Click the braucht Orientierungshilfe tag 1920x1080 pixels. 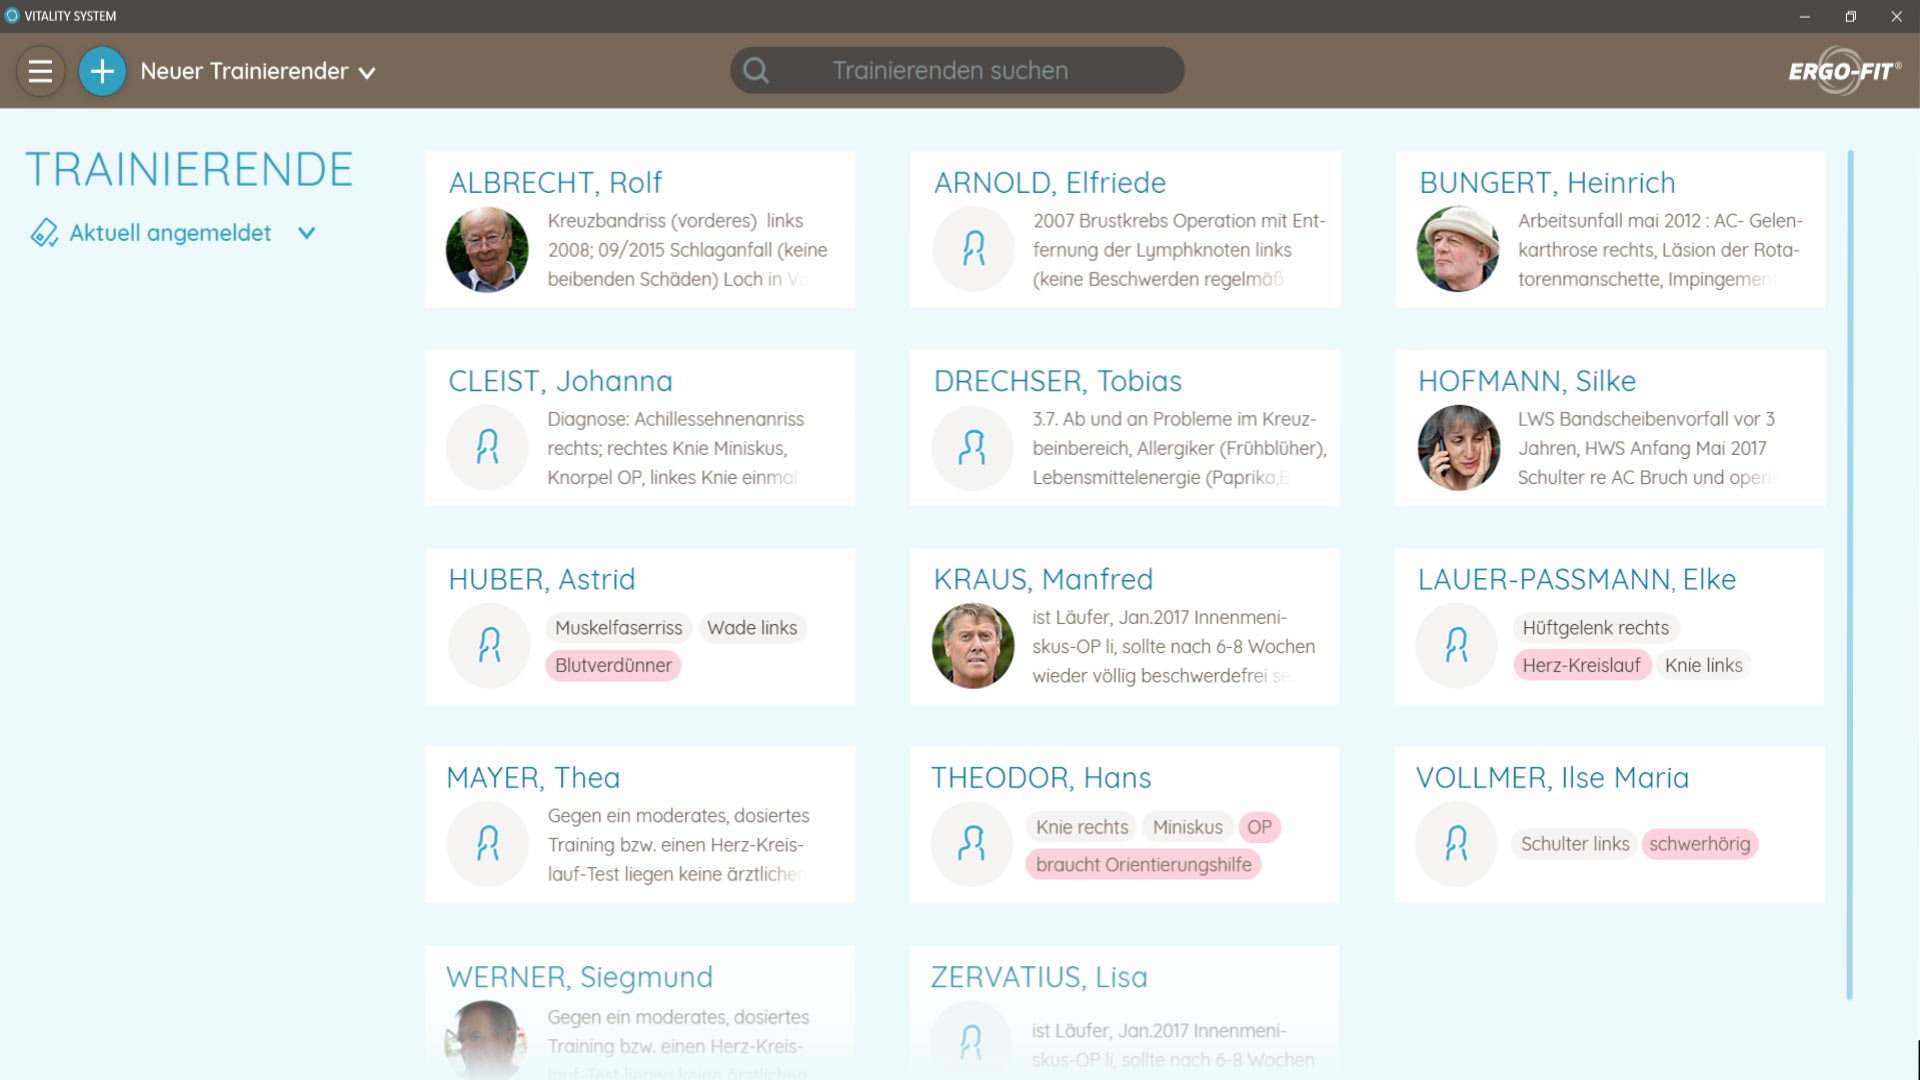(x=1143, y=865)
